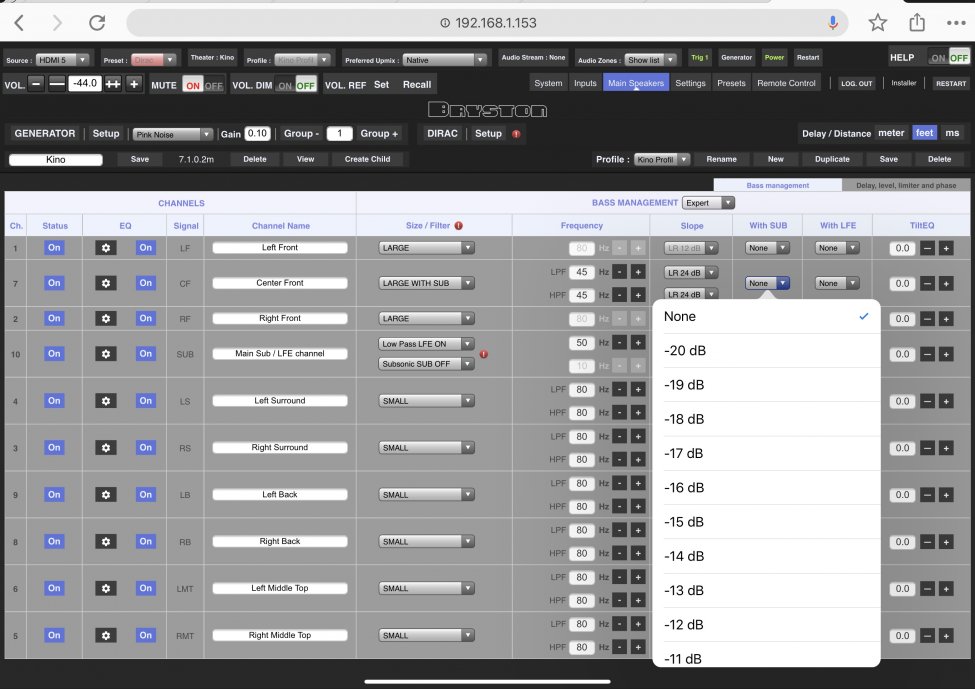Bookmark this page with the star icon
The image size is (975, 689).
[x=877, y=23]
